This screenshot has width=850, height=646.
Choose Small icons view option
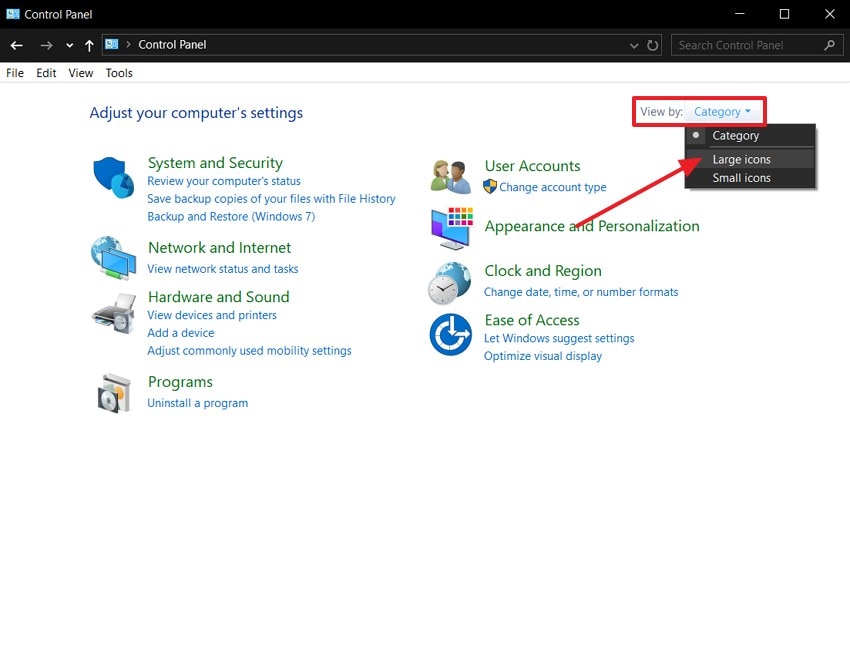click(750, 178)
